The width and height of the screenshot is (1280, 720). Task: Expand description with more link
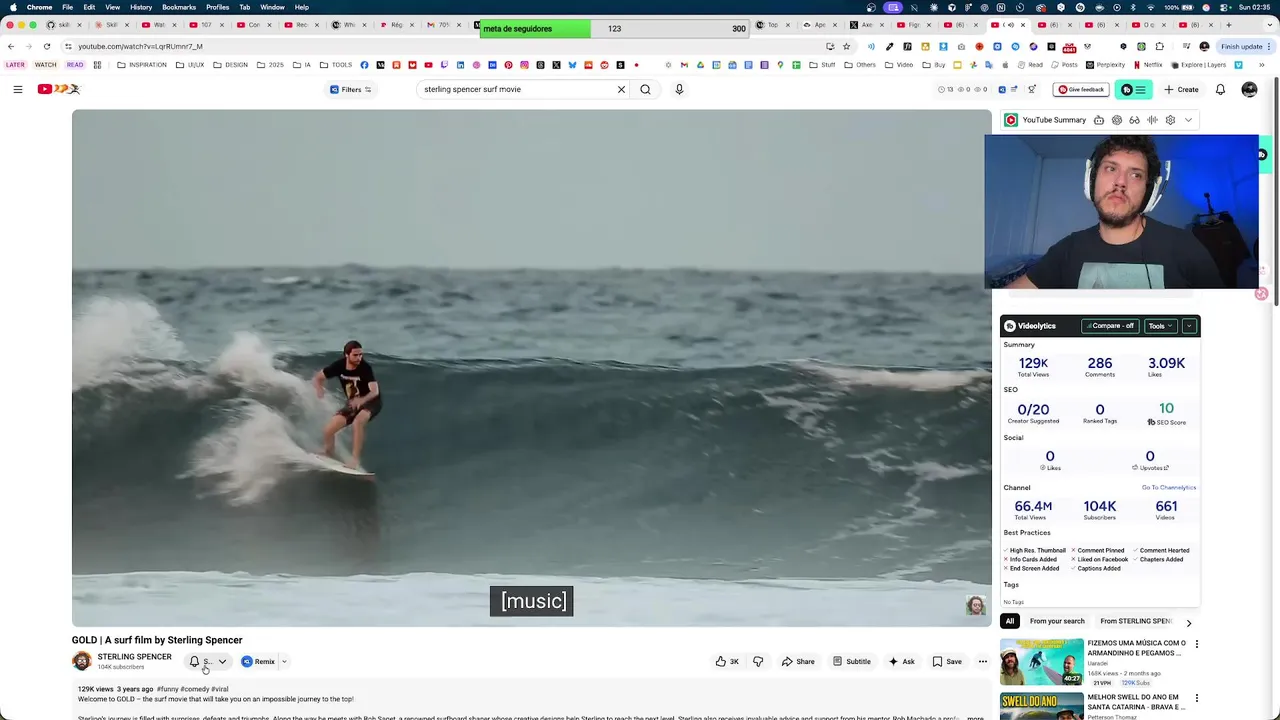(975, 718)
